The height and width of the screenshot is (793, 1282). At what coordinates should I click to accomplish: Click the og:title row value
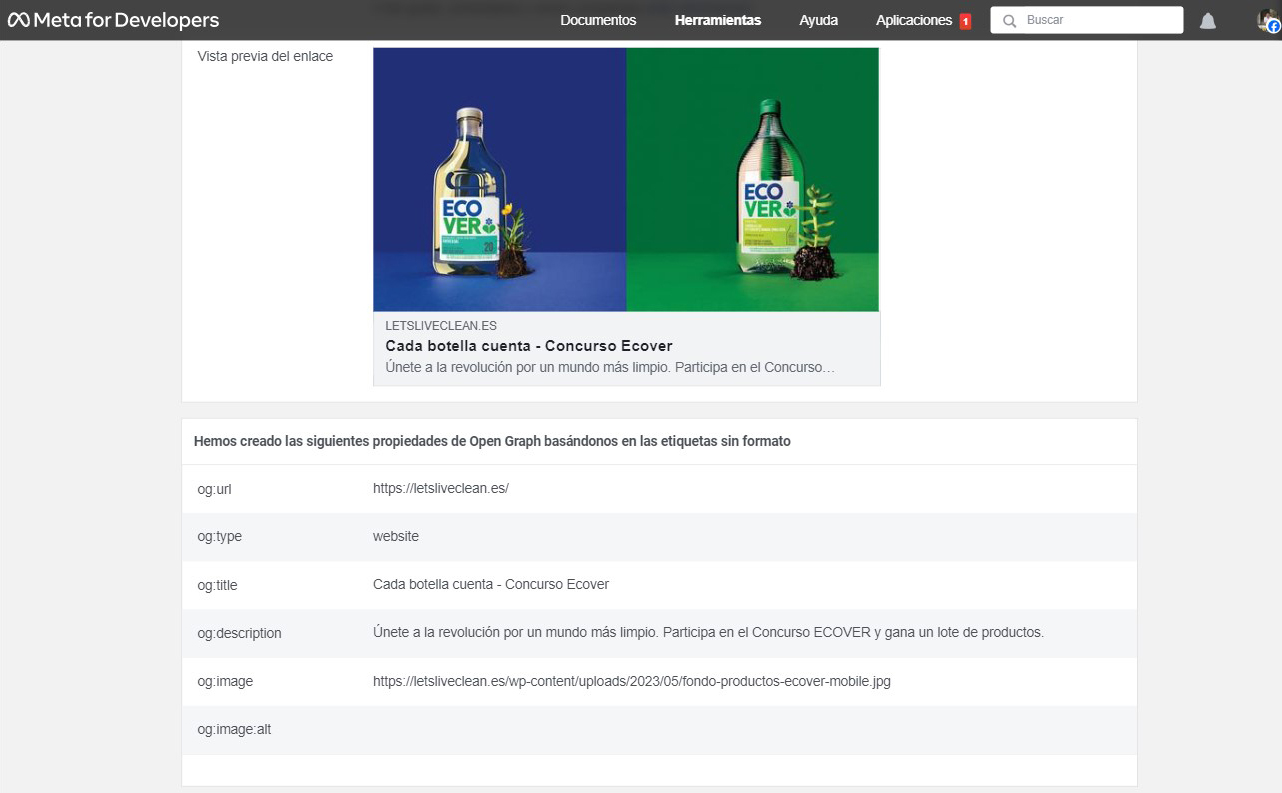click(490, 584)
